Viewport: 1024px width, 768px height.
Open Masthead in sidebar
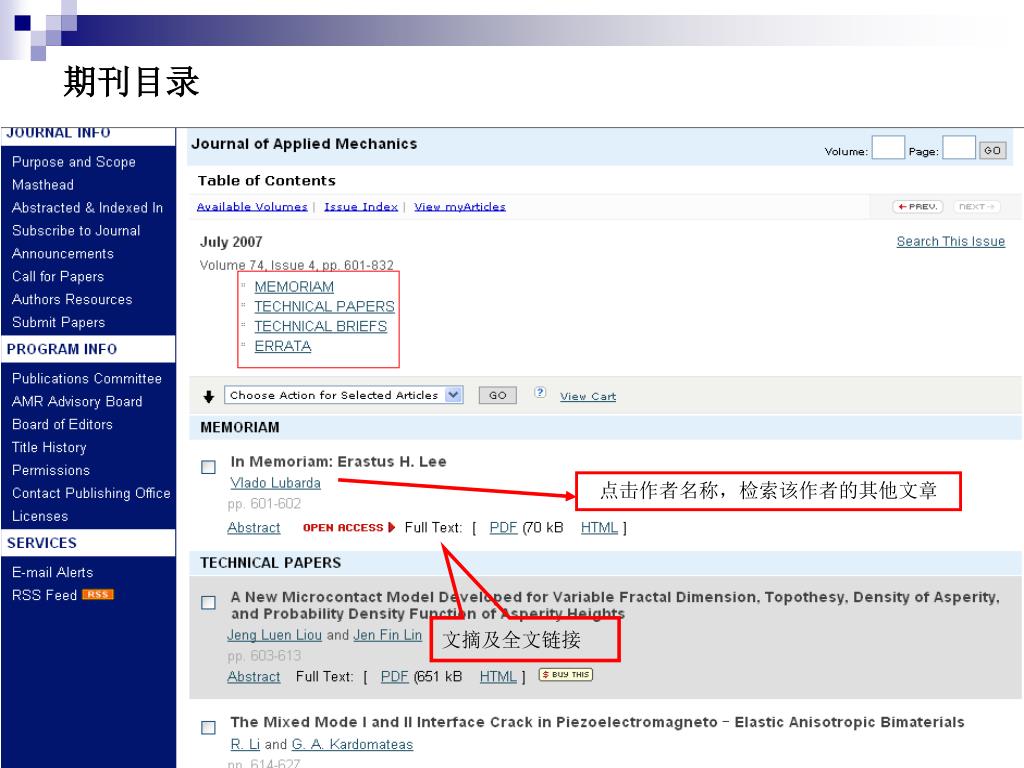42,185
